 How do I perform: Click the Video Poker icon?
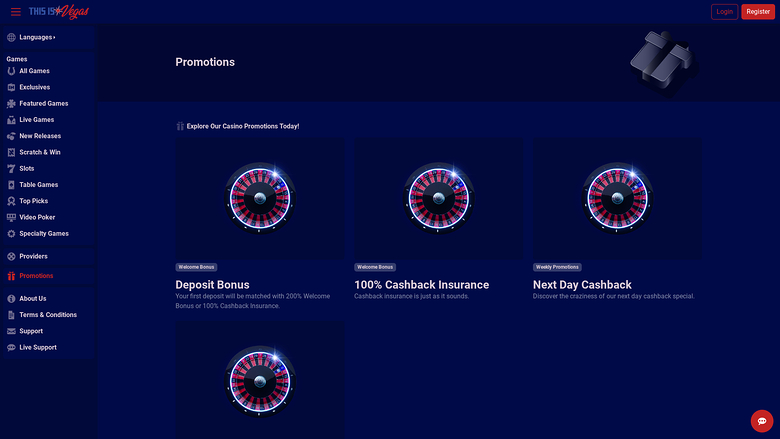point(11,217)
